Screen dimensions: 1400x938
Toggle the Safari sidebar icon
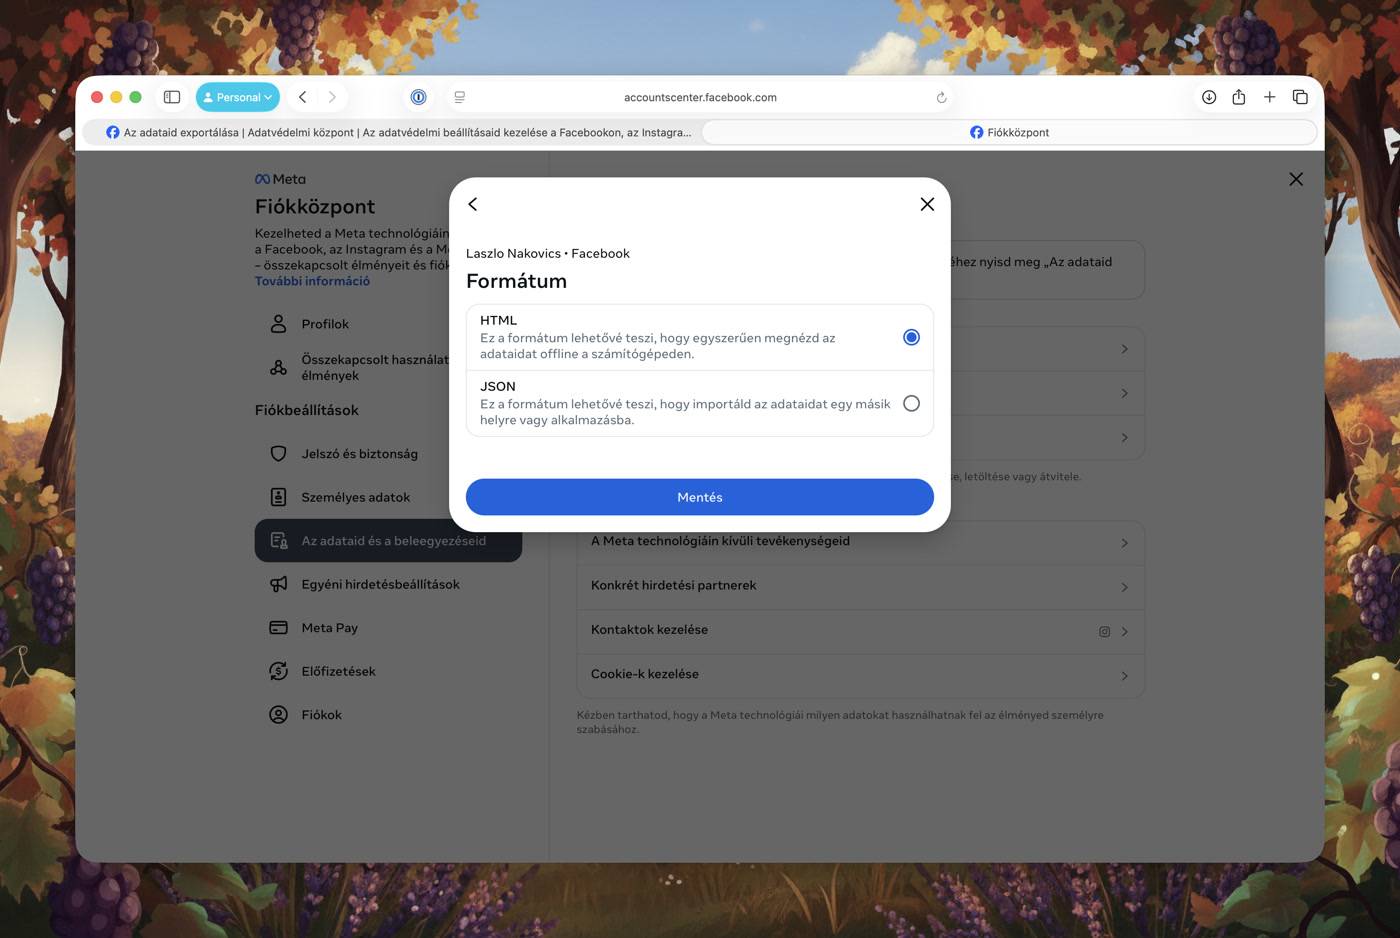172,97
